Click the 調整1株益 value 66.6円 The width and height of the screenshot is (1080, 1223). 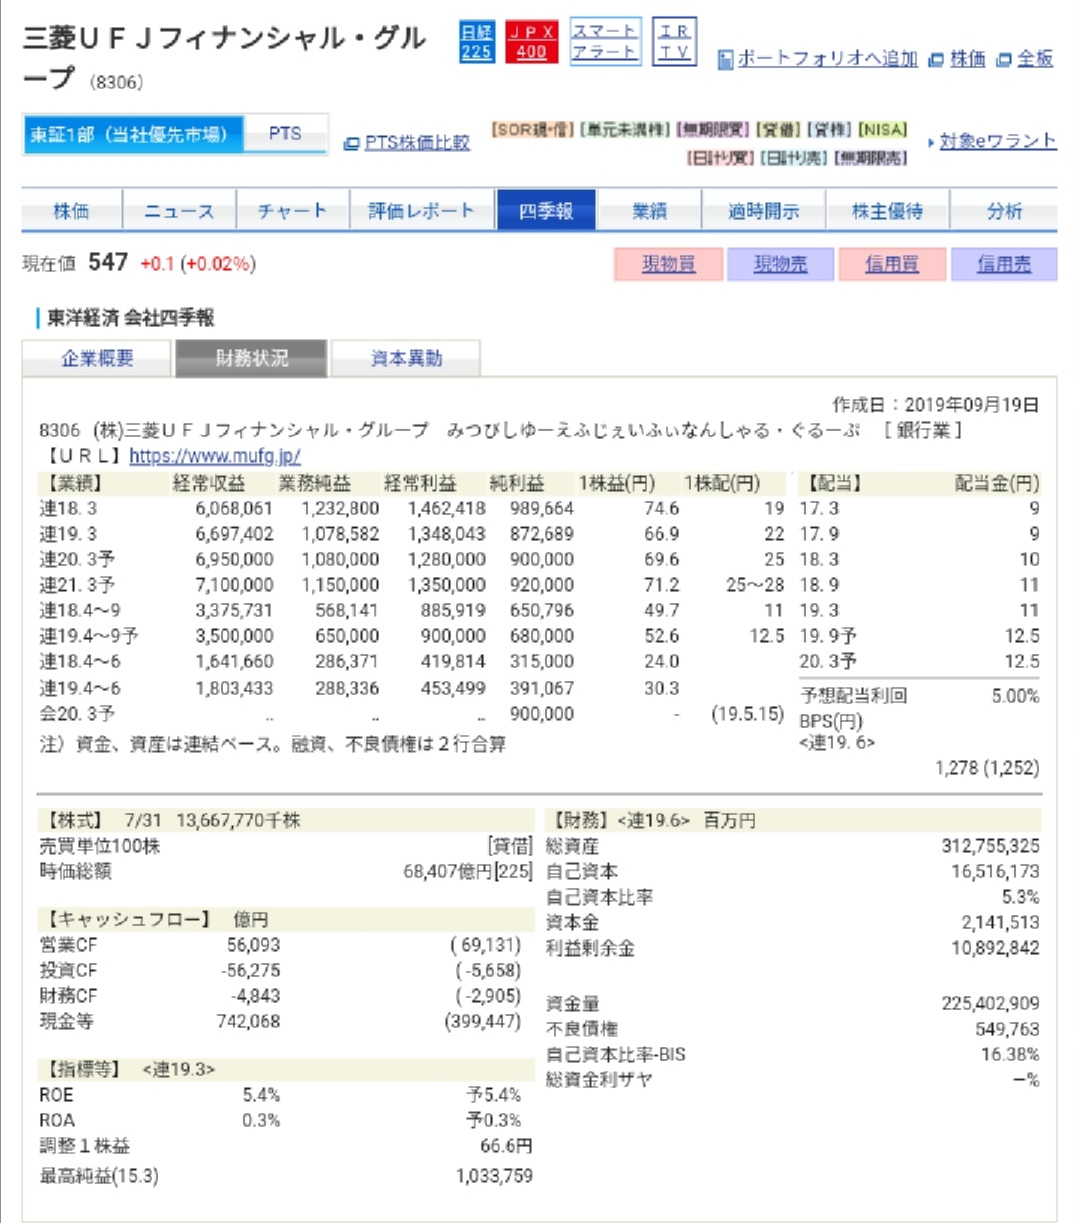click(506, 1146)
